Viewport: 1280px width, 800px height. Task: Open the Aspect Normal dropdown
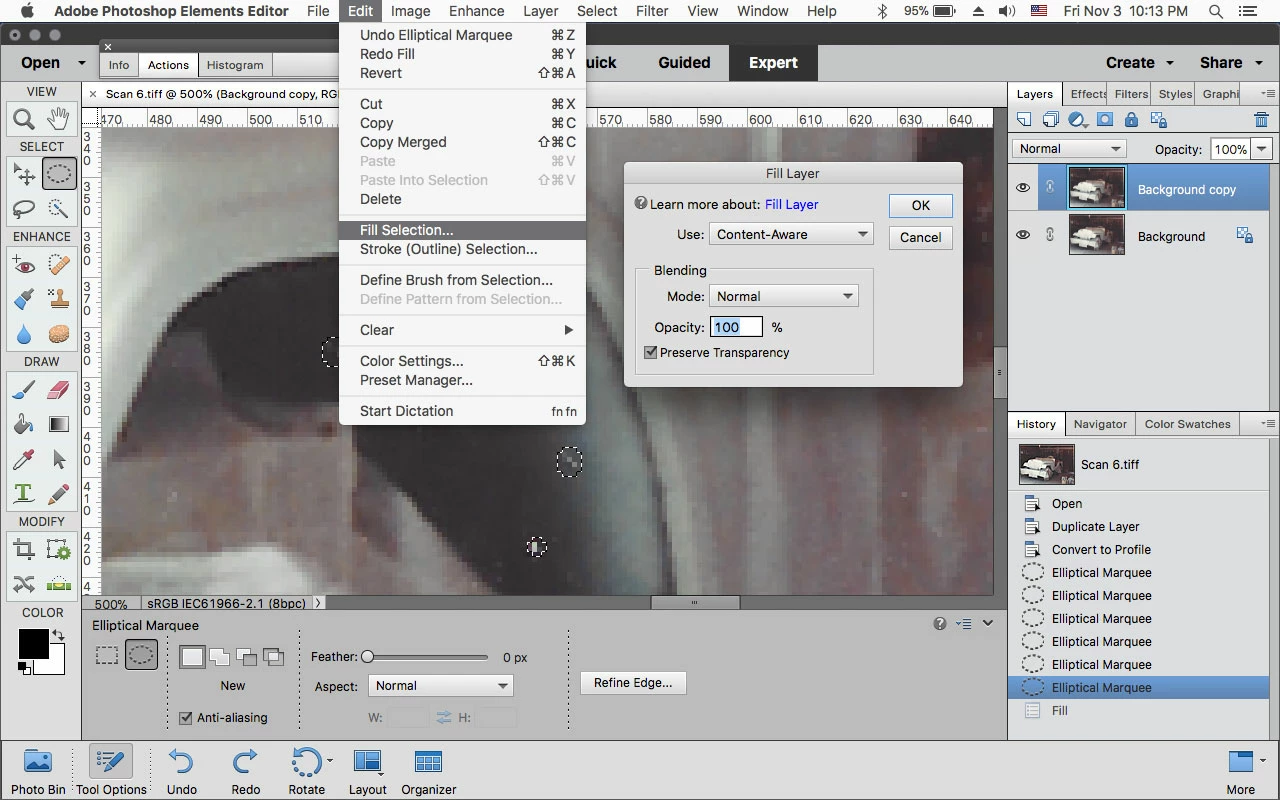coord(441,686)
